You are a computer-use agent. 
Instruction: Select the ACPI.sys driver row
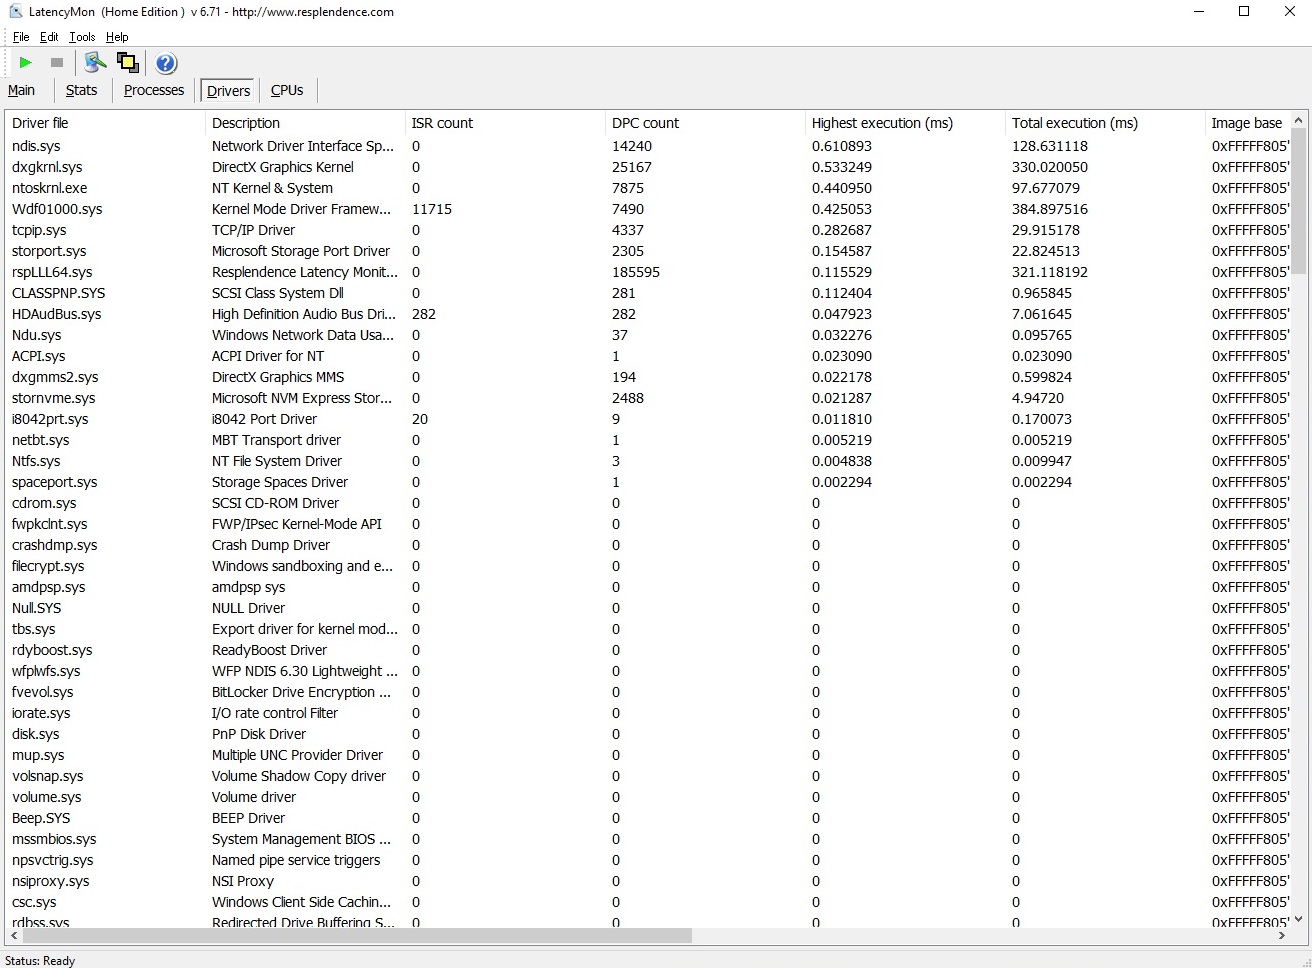click(x=648, y=356)
